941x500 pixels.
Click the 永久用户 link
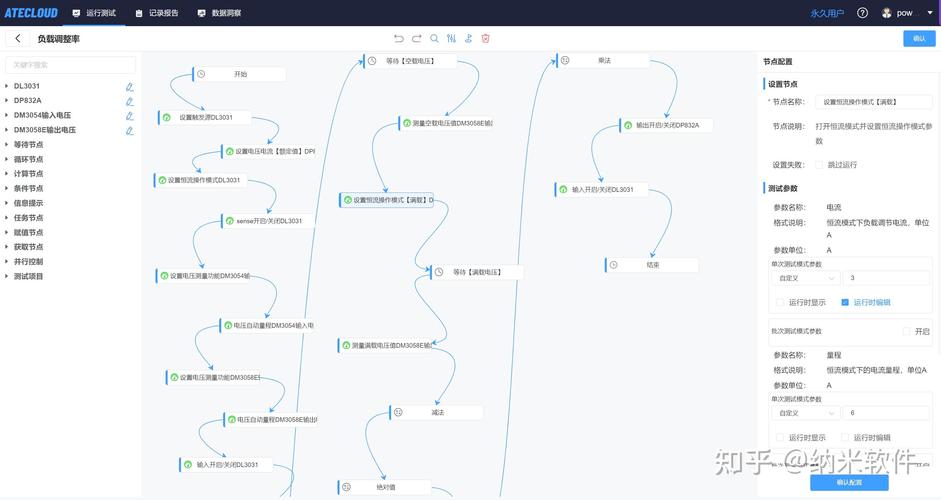[x=827, y=13]
